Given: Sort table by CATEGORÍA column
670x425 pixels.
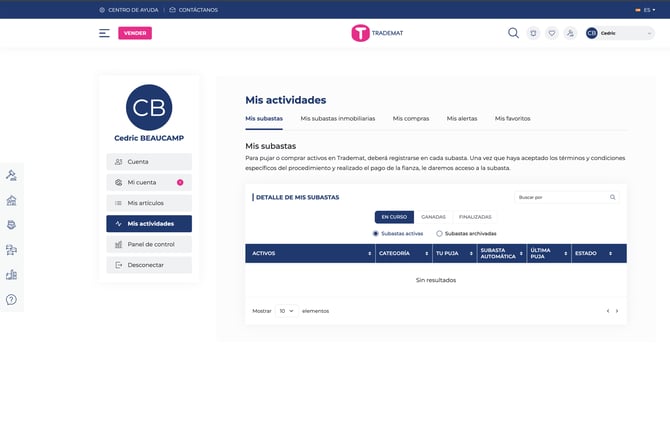Looking at the screenshot, I should tap(403, 254).
